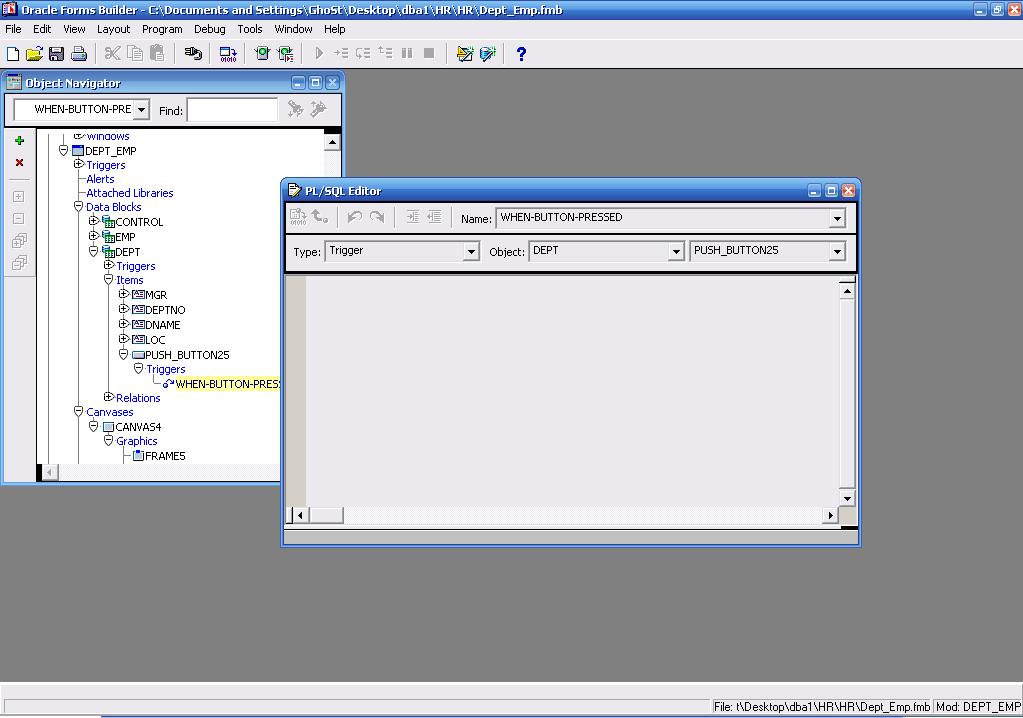
Task: Click the Save floppy disk toolbar icon
Action: pos(56,54)
